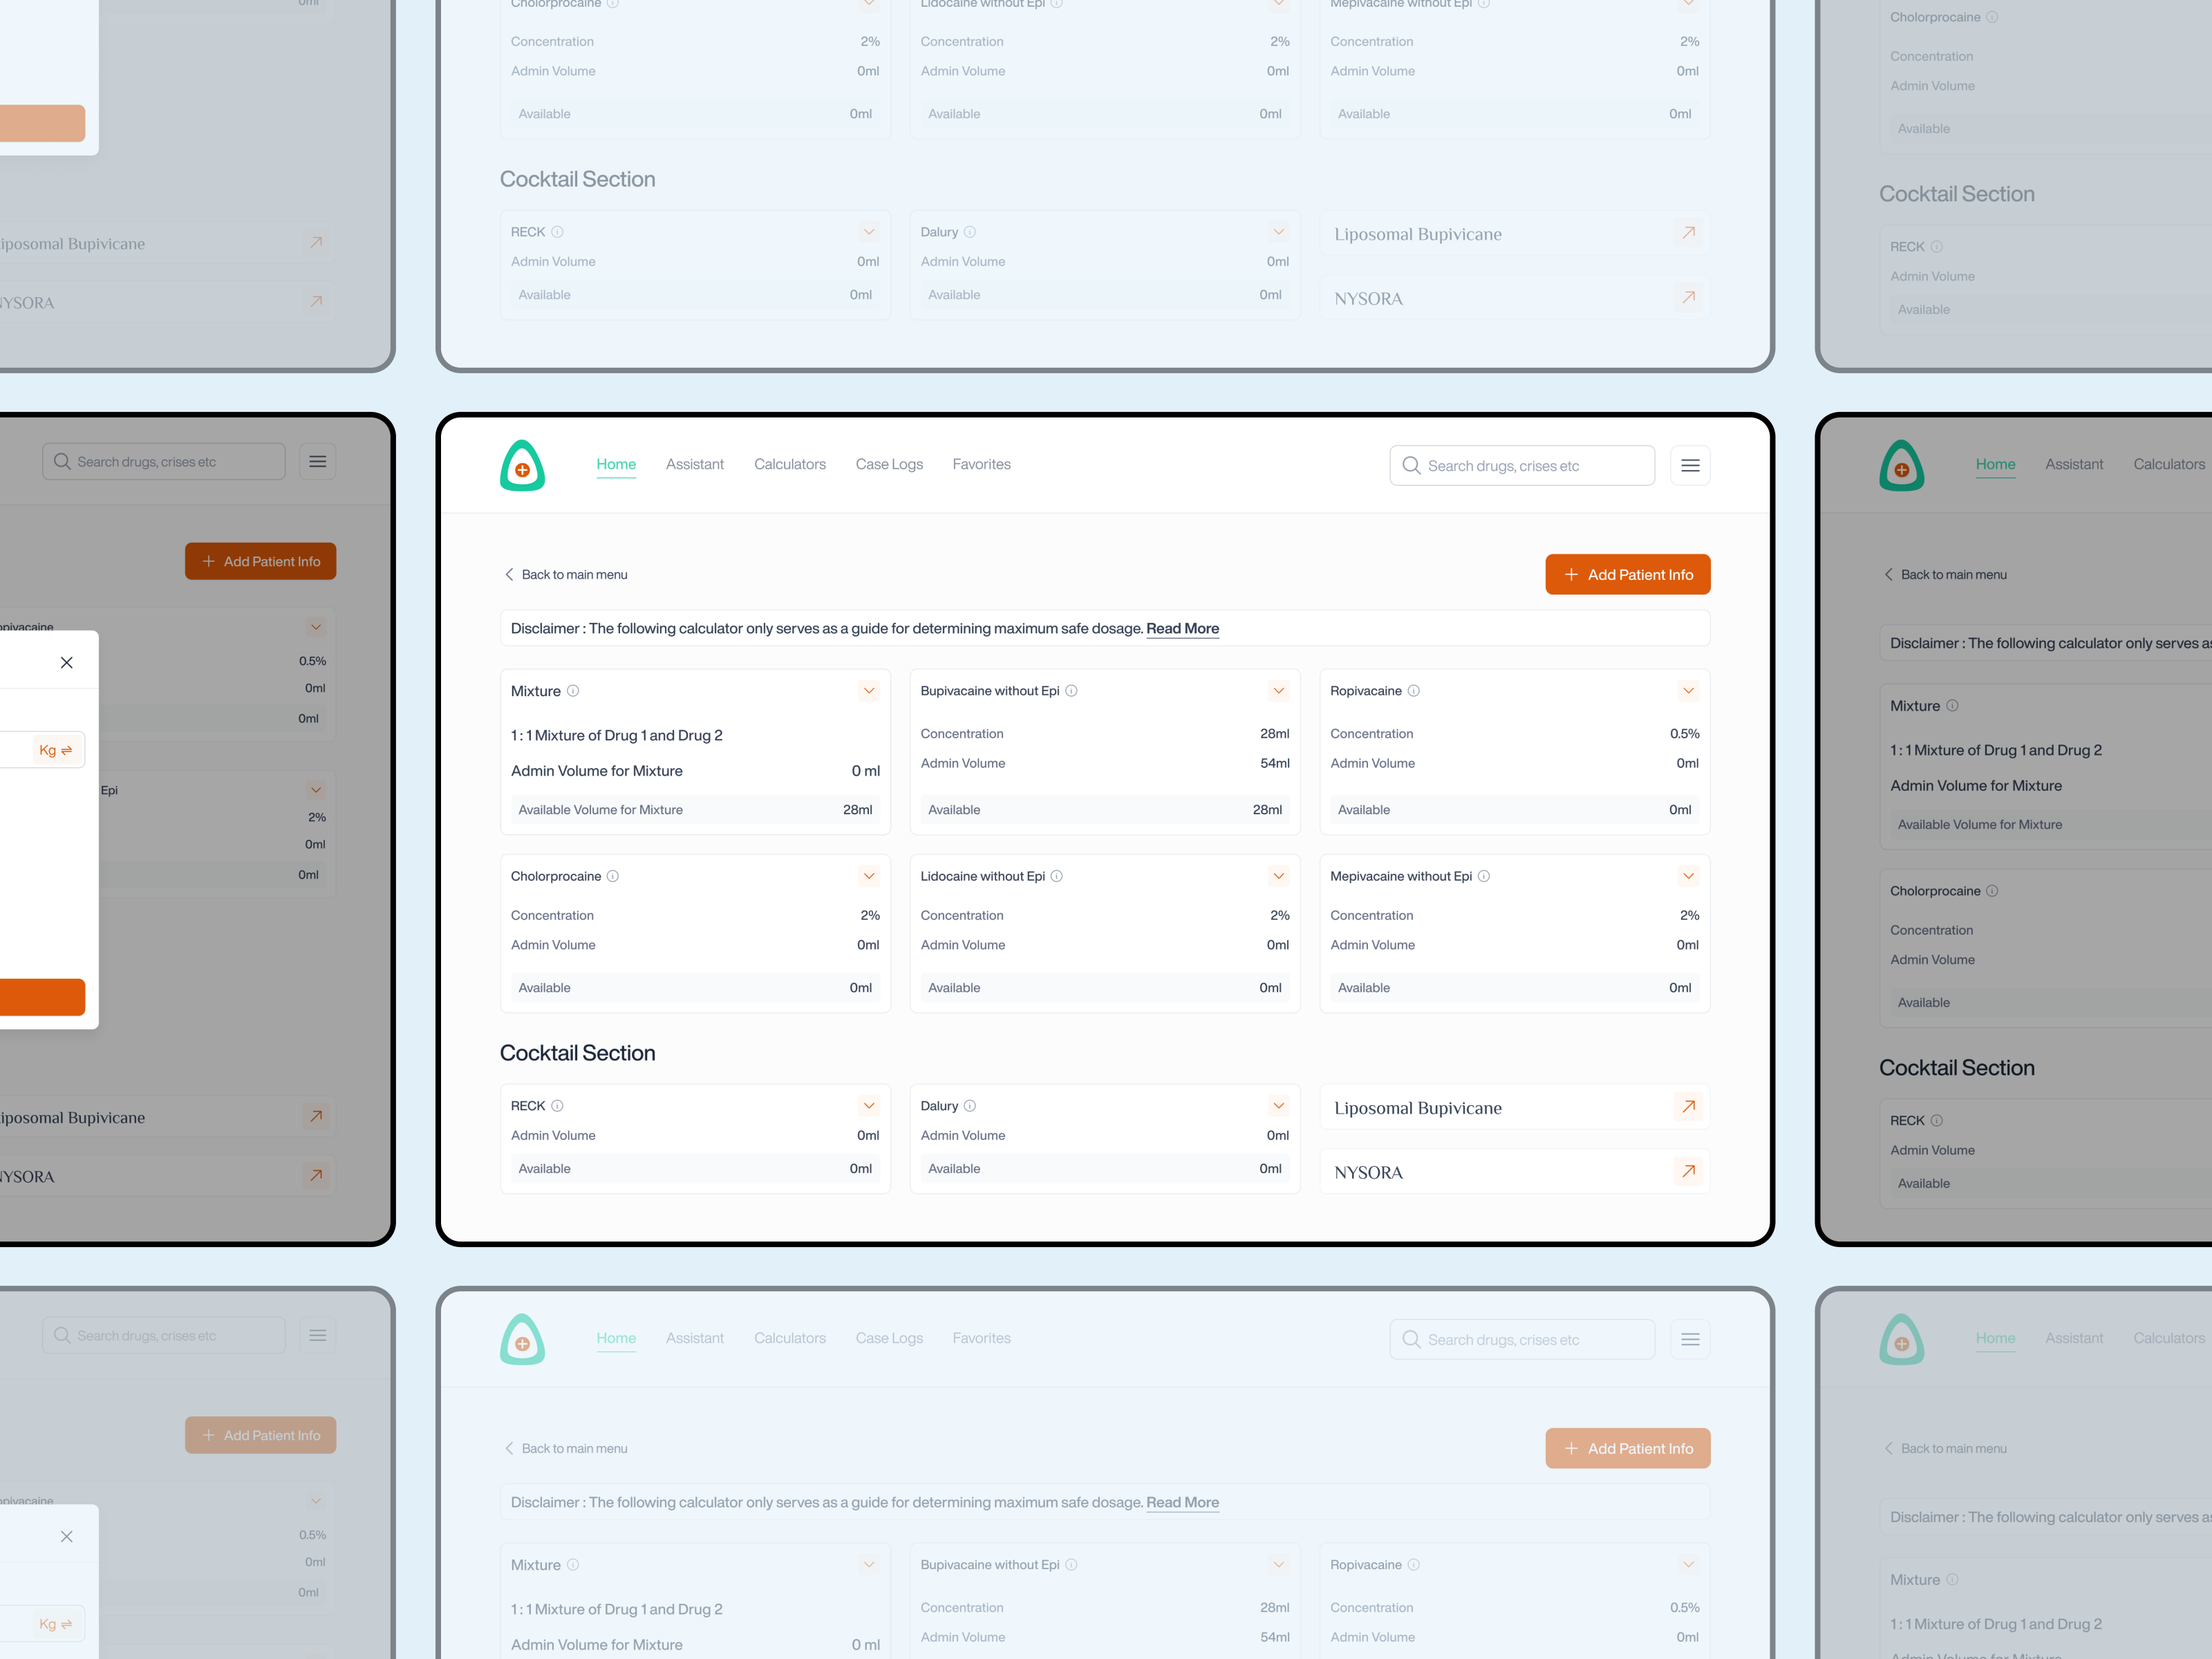Click 'Back to main menu' in the main center window
This screenshot has width=2212, height=1659.
(x=574, y=574)
